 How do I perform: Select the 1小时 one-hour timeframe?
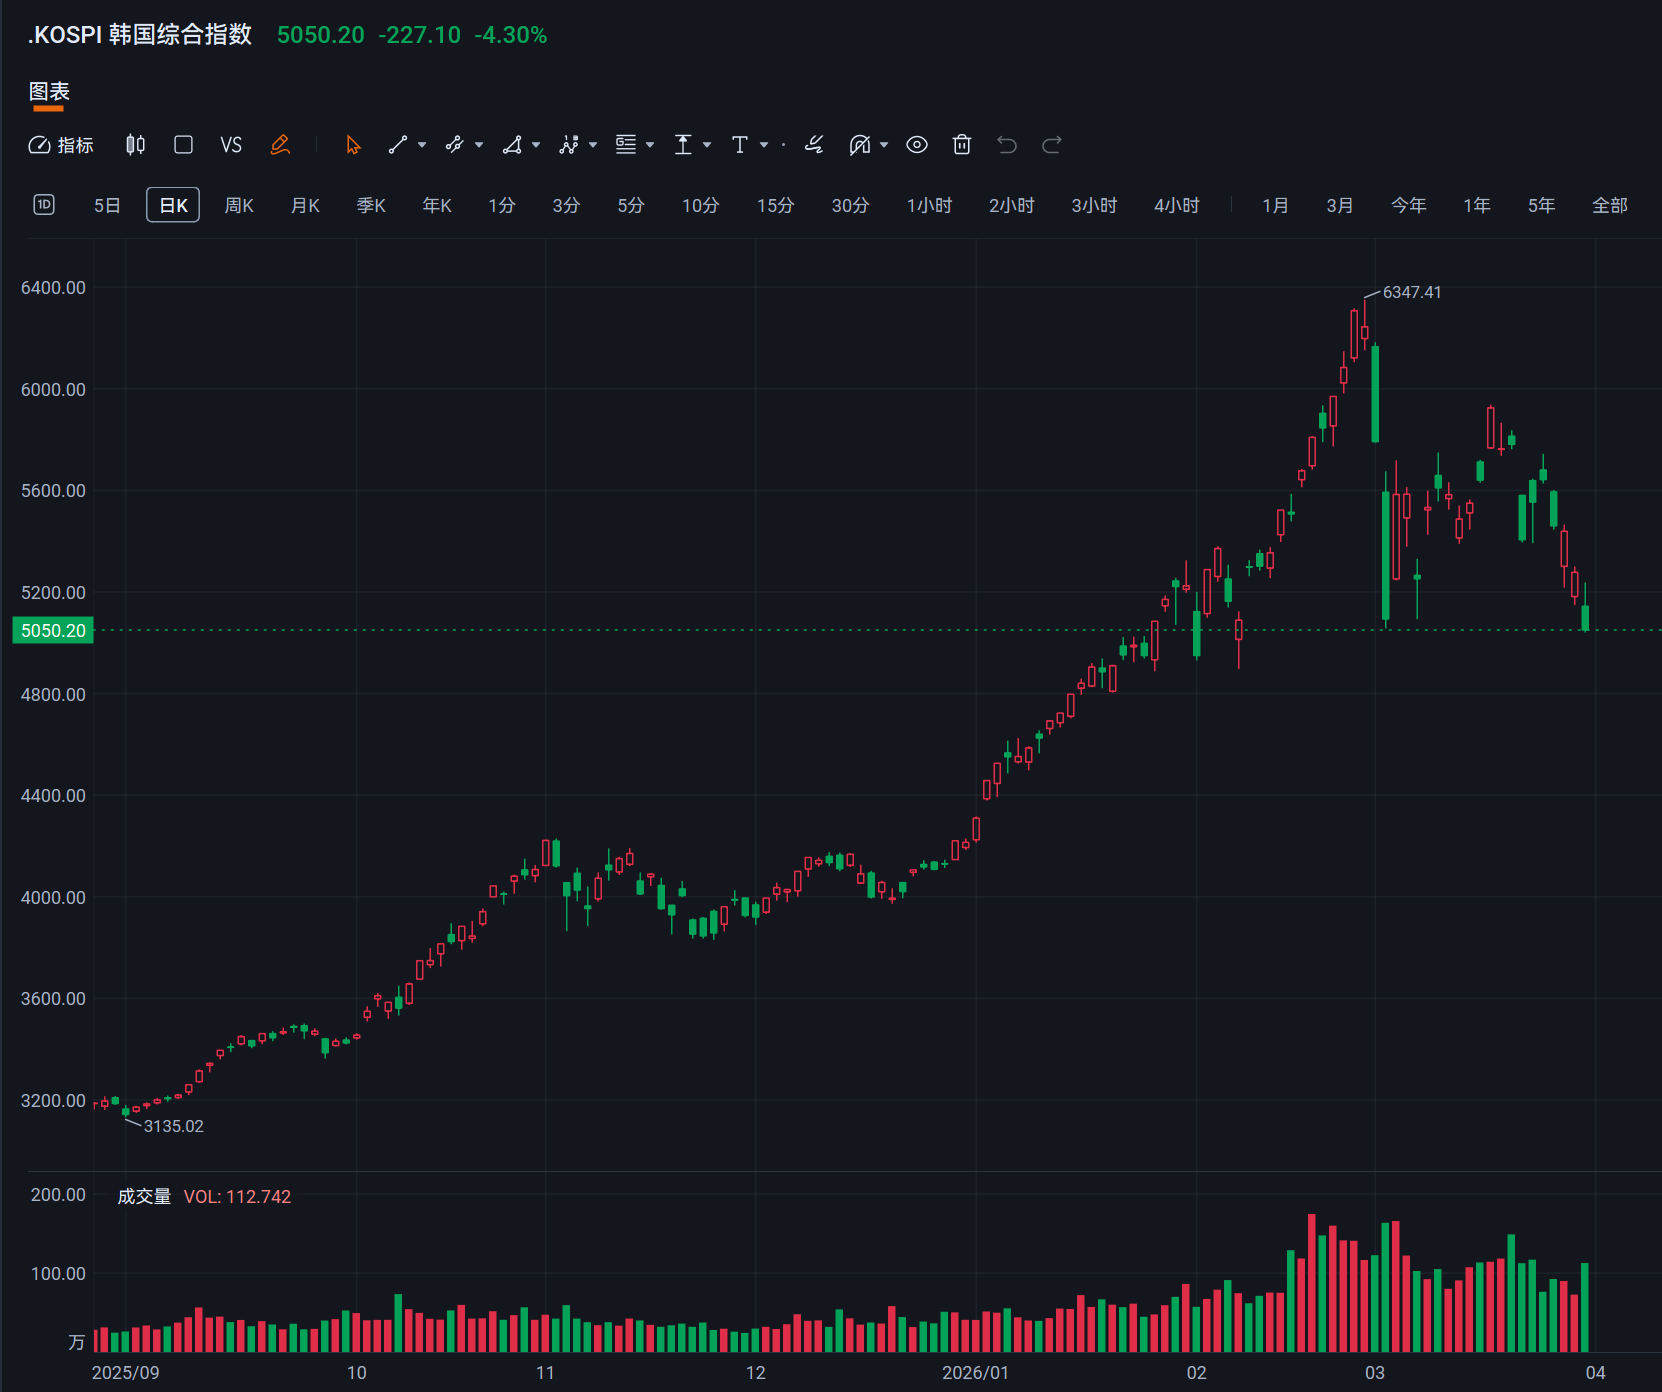929,205
